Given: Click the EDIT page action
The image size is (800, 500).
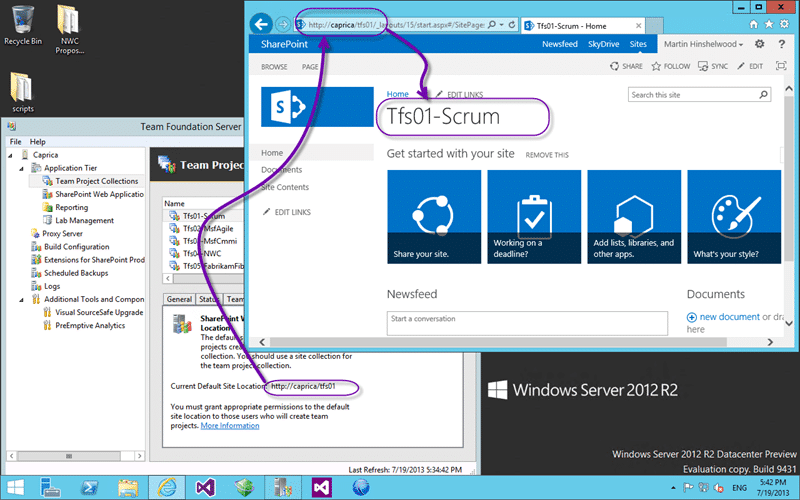Looking at the screenshot, I should (x=749, y=66).
